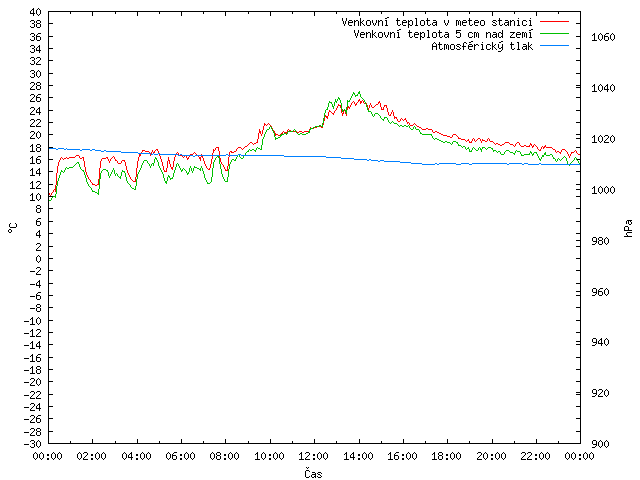
Task: Click the 10:00 time axis label
Action: pyautogui.click(x=269, y=456)
